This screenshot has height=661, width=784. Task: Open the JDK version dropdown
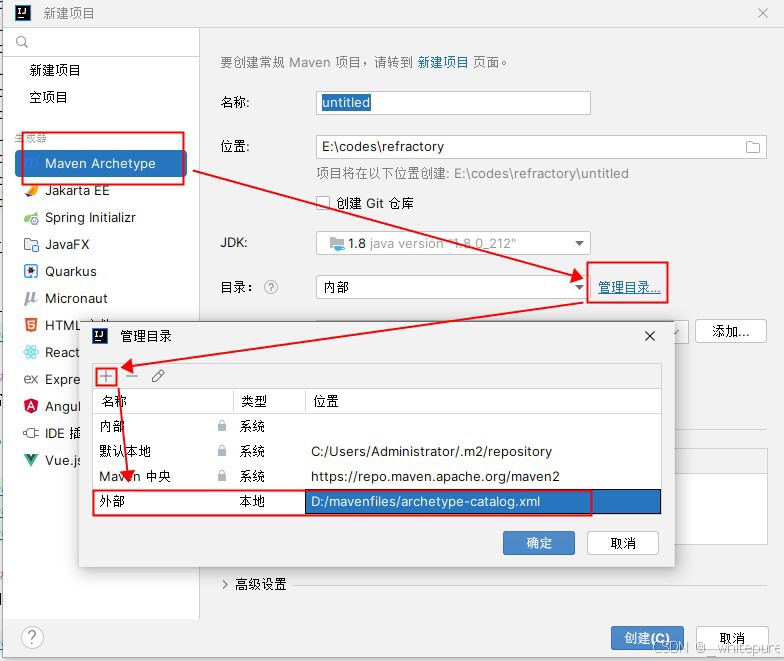[453, 244]
